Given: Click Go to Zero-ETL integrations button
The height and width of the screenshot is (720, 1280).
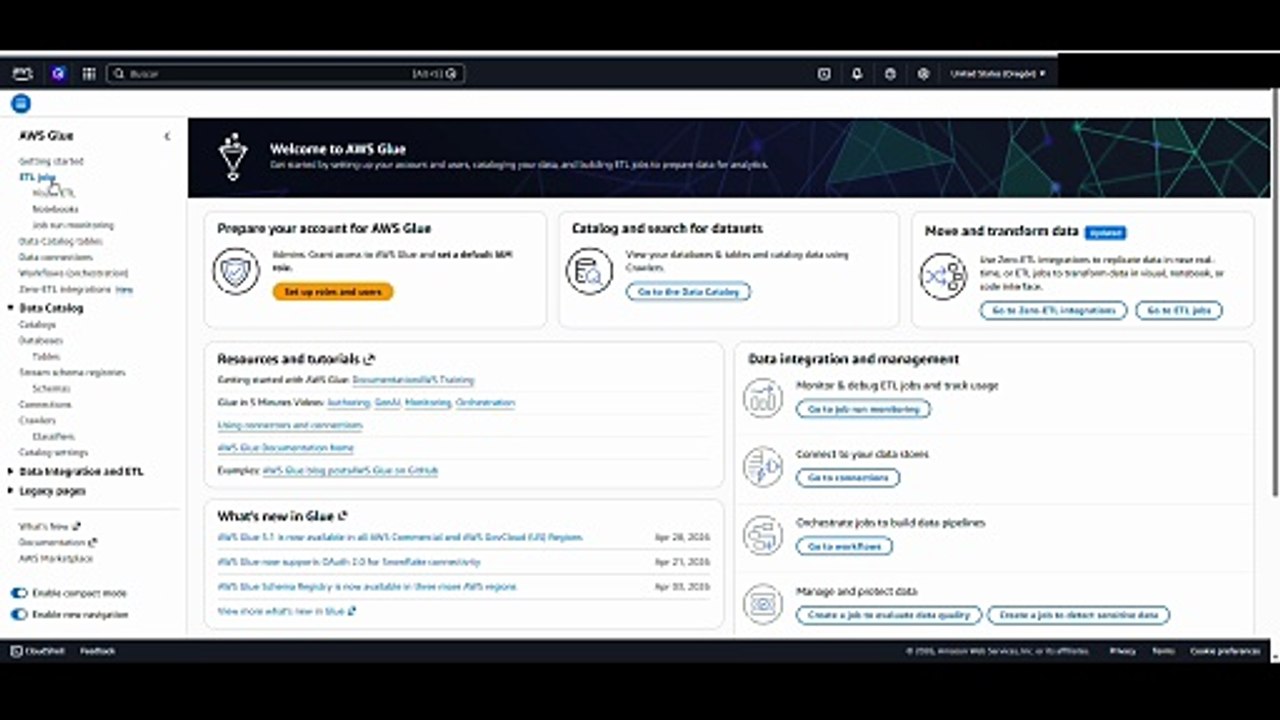Looking at the screenshot, I should (1053, 311).
